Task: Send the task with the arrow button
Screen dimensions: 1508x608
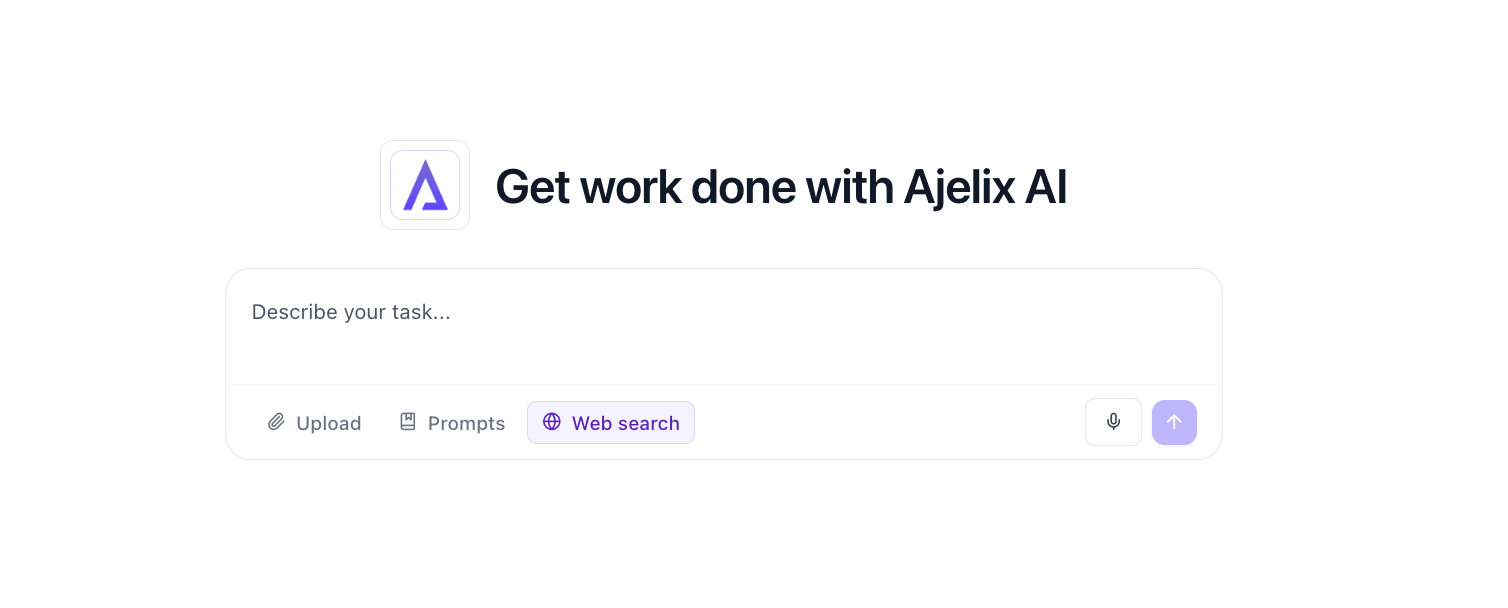Action: tap(1174, 422)
